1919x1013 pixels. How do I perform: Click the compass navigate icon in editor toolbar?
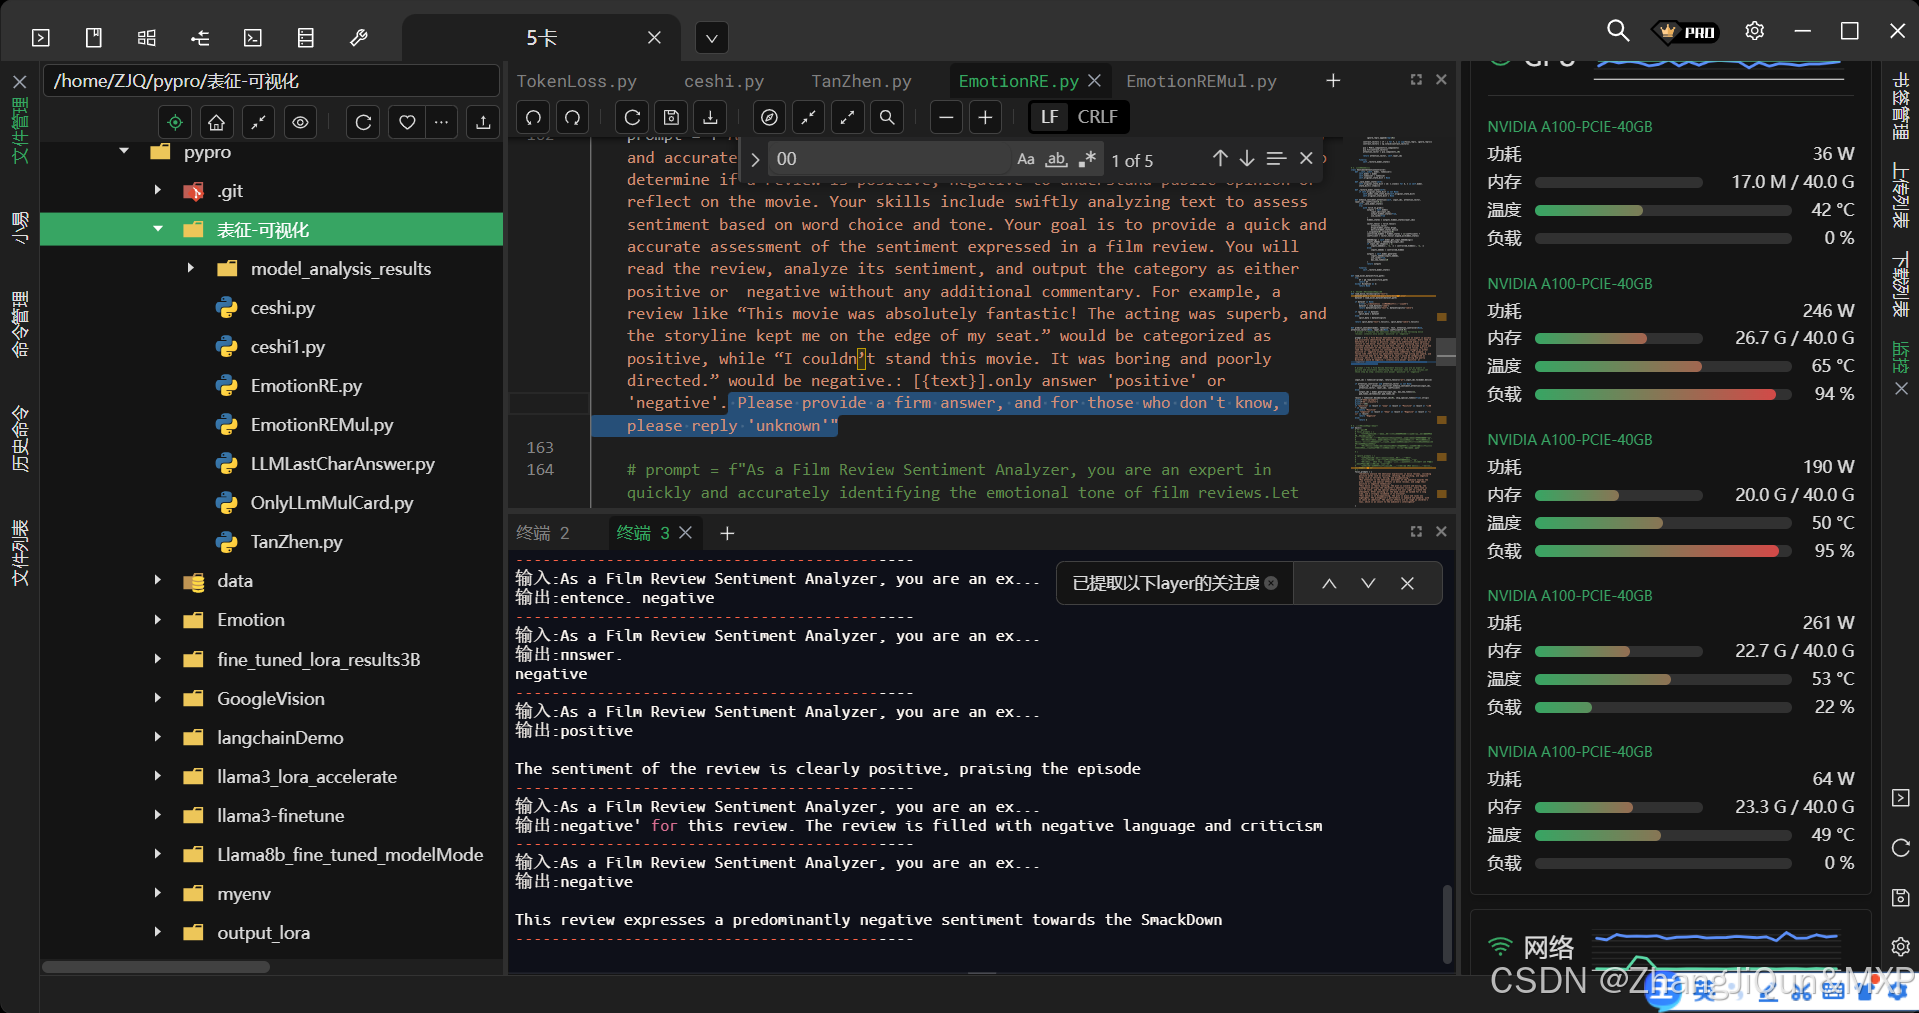[769, 118]
